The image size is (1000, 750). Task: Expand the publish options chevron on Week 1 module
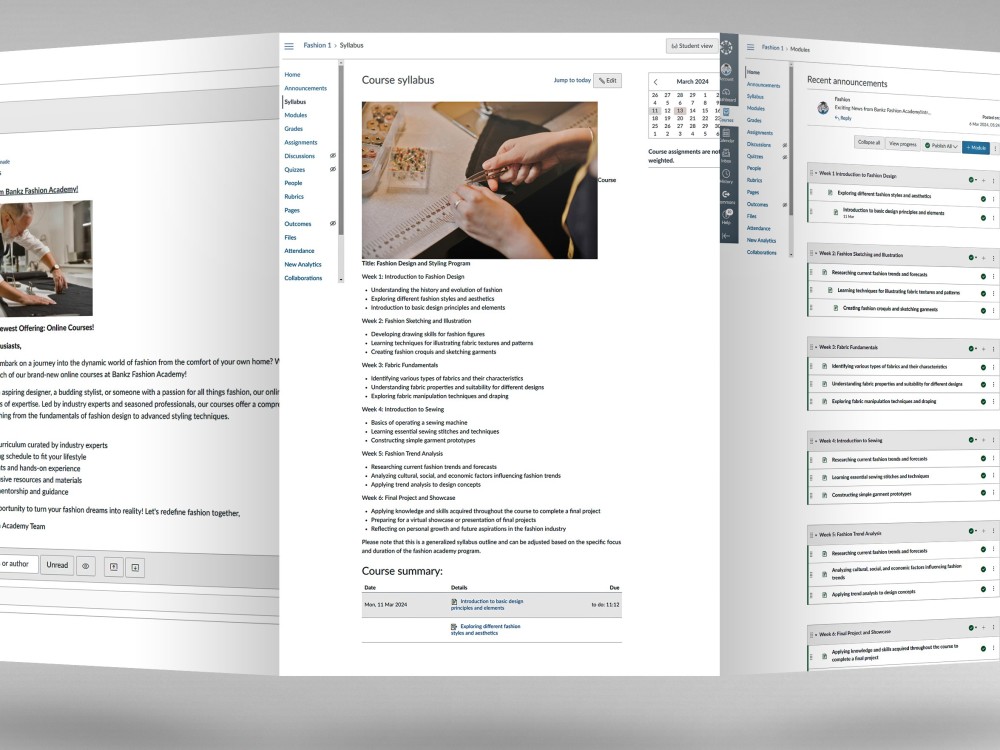[976, 180]
